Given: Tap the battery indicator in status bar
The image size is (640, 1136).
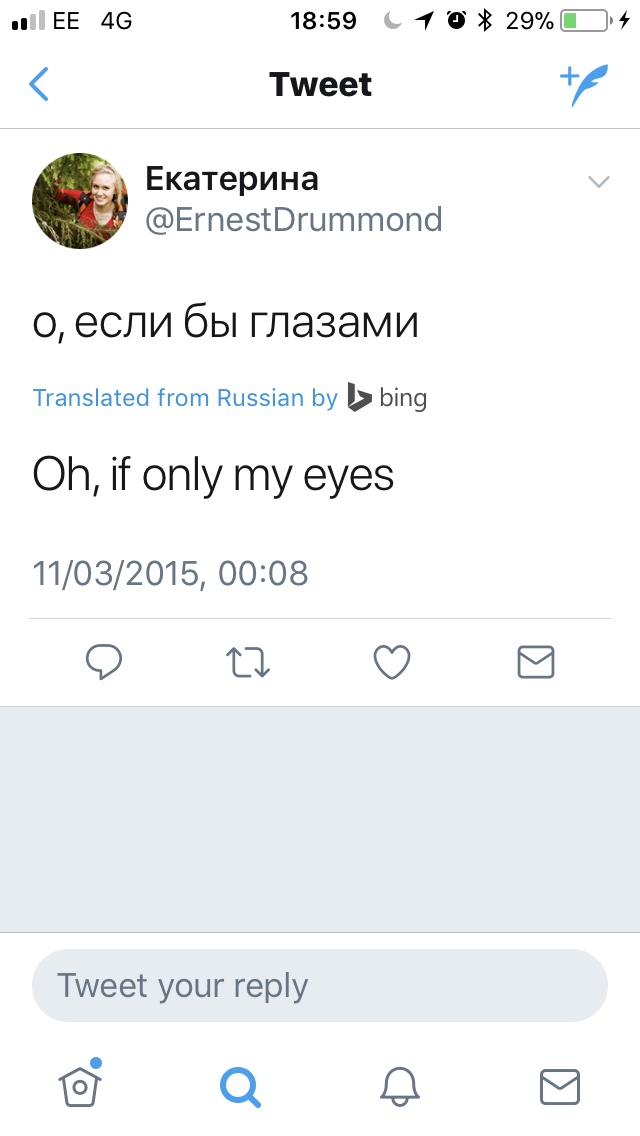Looking at the screenshot, I should (x=586, y=20).
